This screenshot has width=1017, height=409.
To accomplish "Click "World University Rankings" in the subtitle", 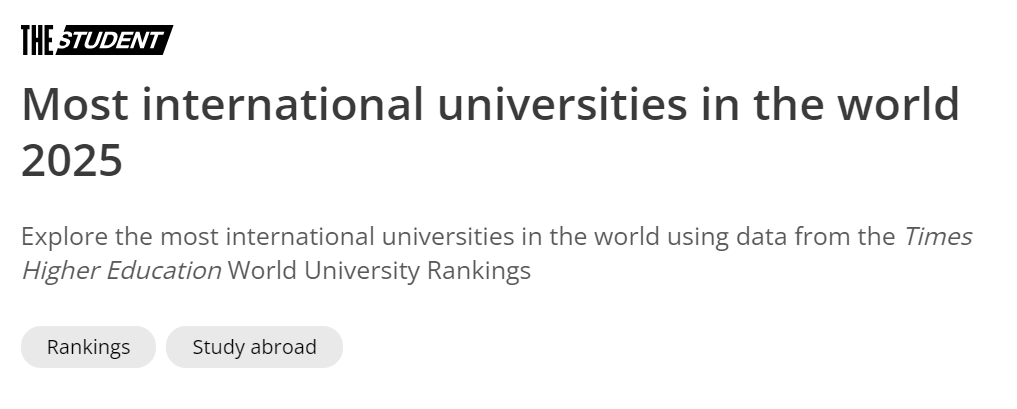I will coord(379,270).
